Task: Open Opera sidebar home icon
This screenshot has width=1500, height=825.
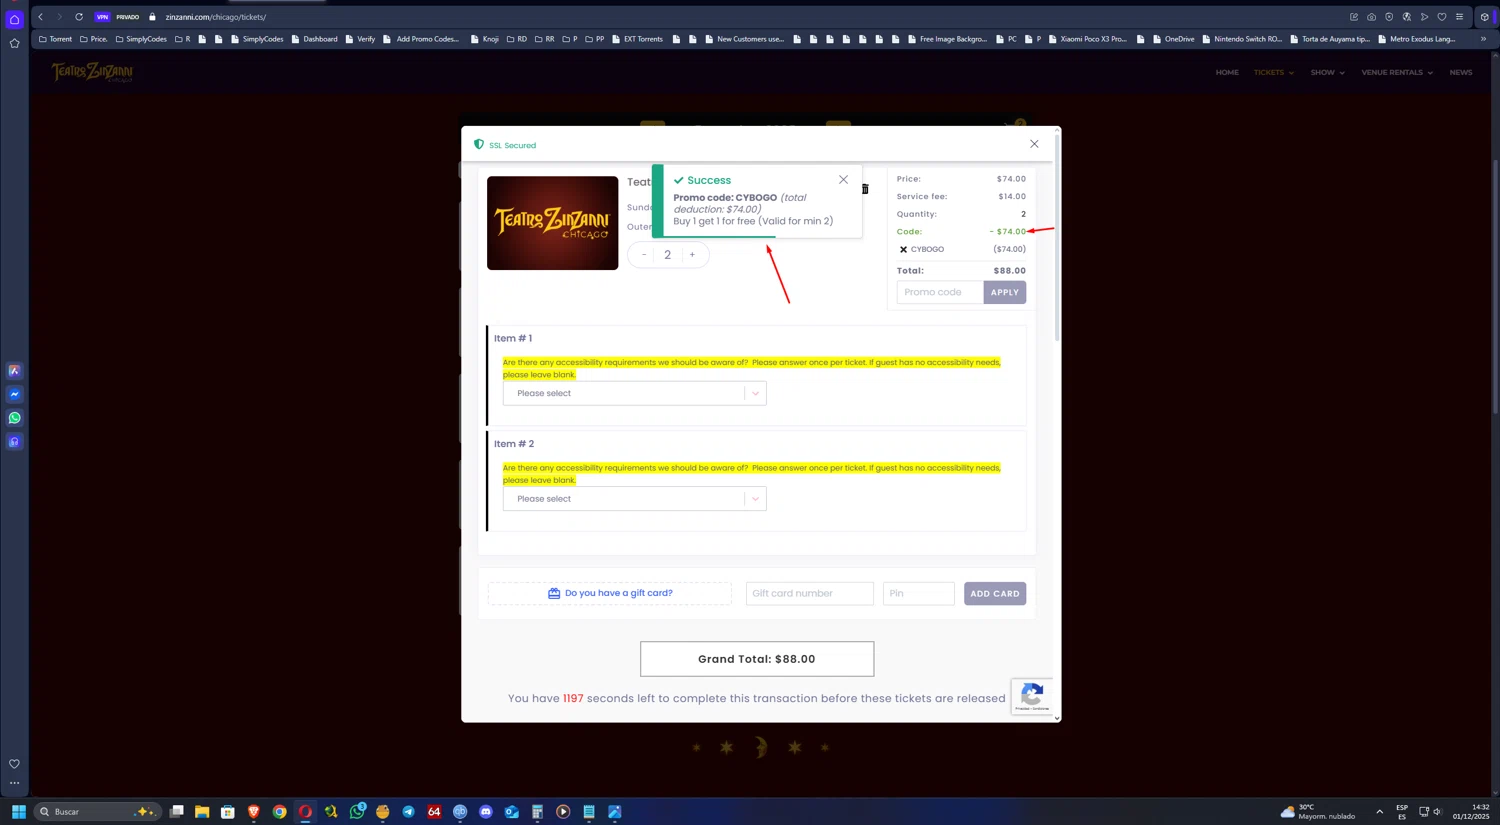Action: click(x=14, y=19)
